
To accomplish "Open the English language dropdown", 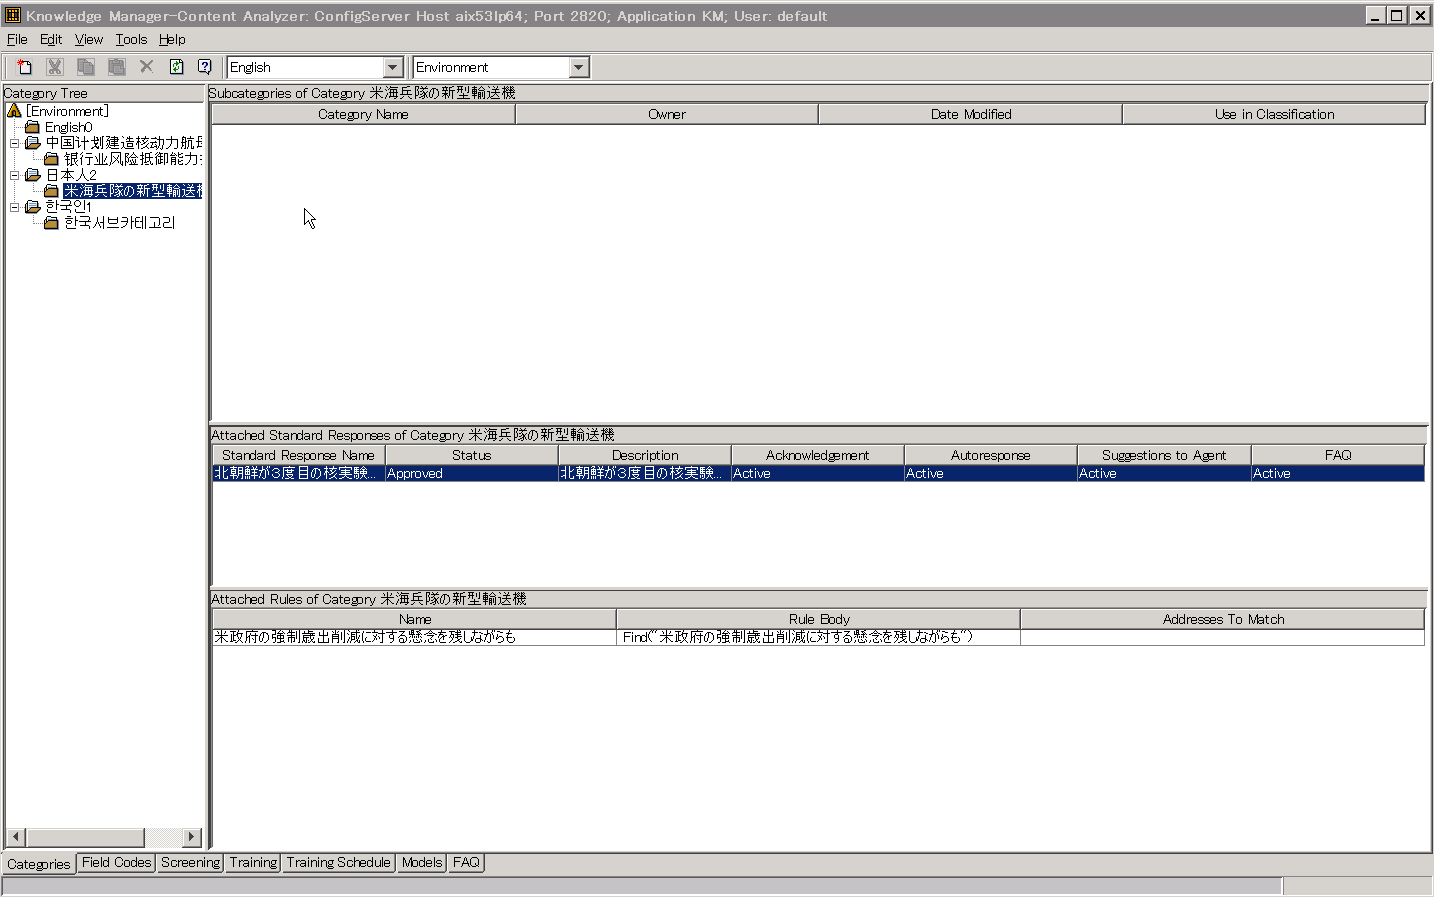I will coord(392,67).
